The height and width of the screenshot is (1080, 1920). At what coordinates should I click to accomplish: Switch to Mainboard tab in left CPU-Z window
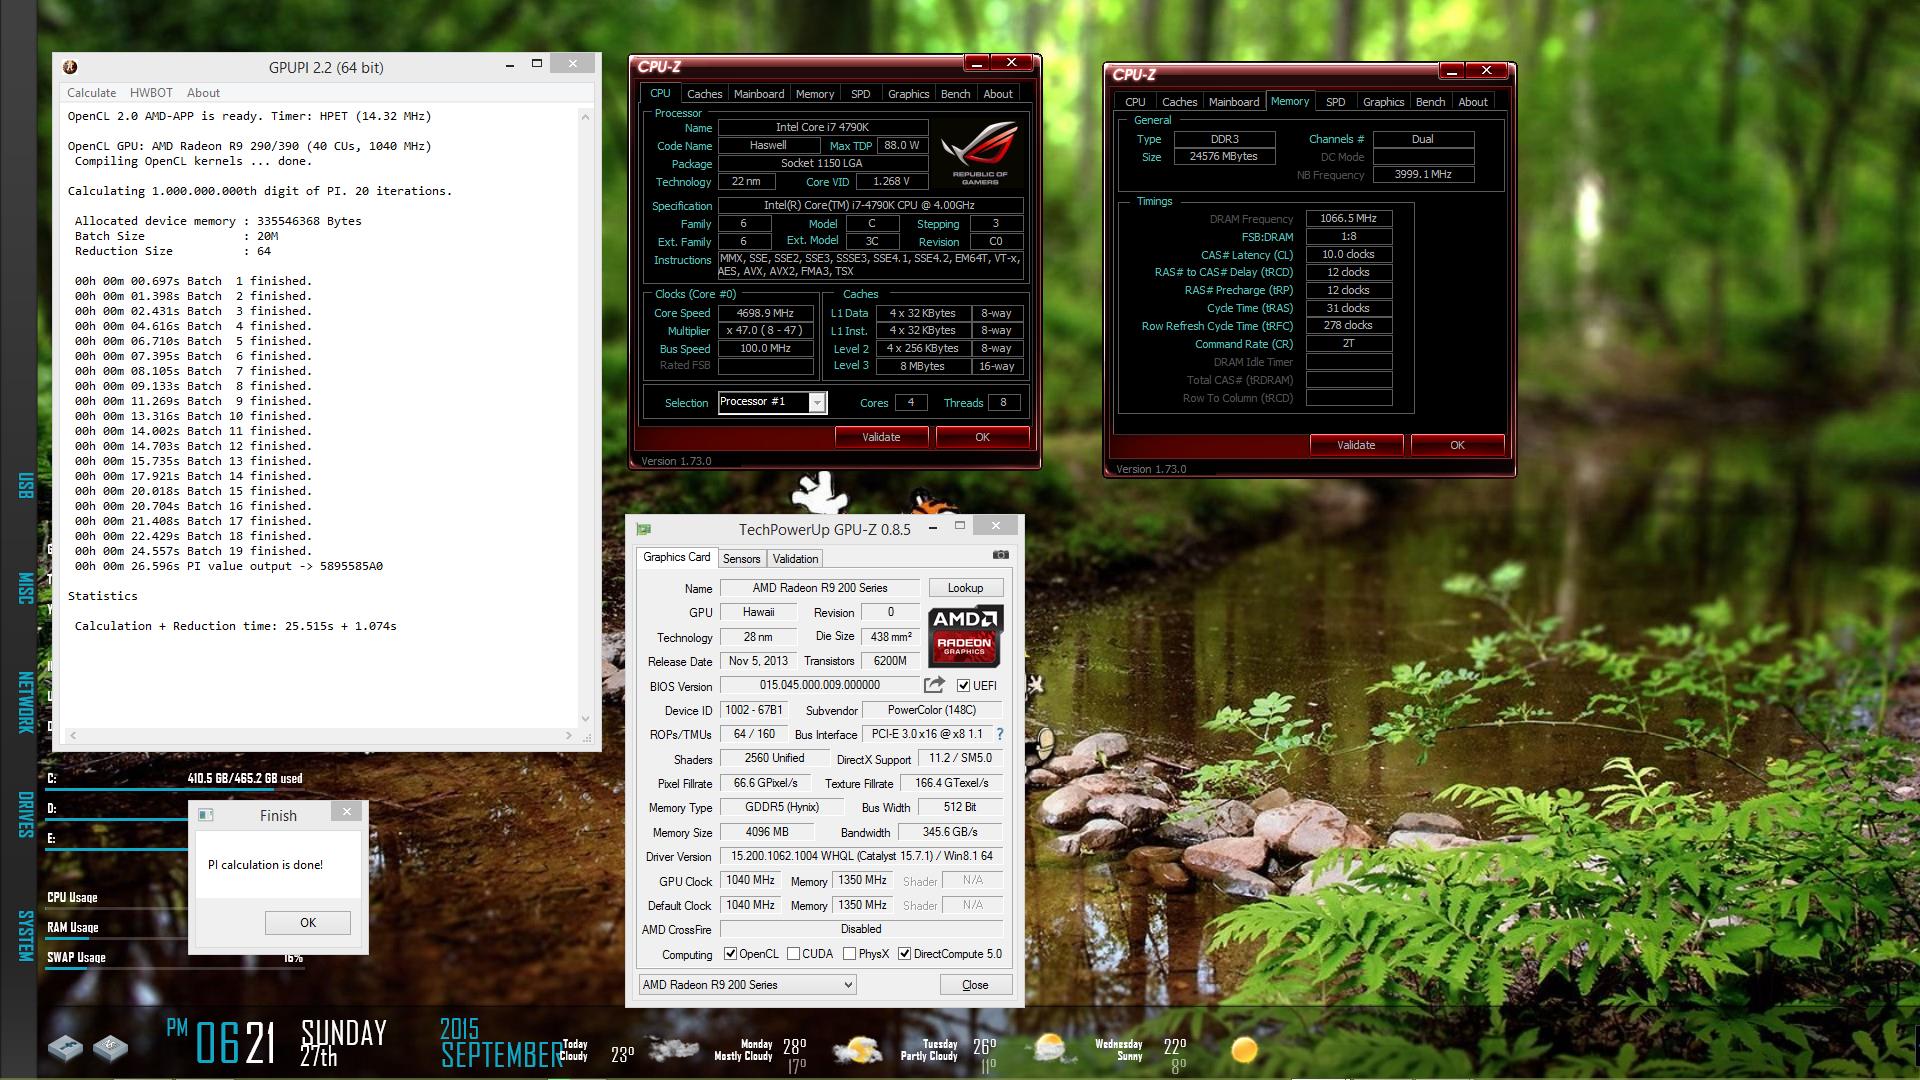click(x=759, y=94)
